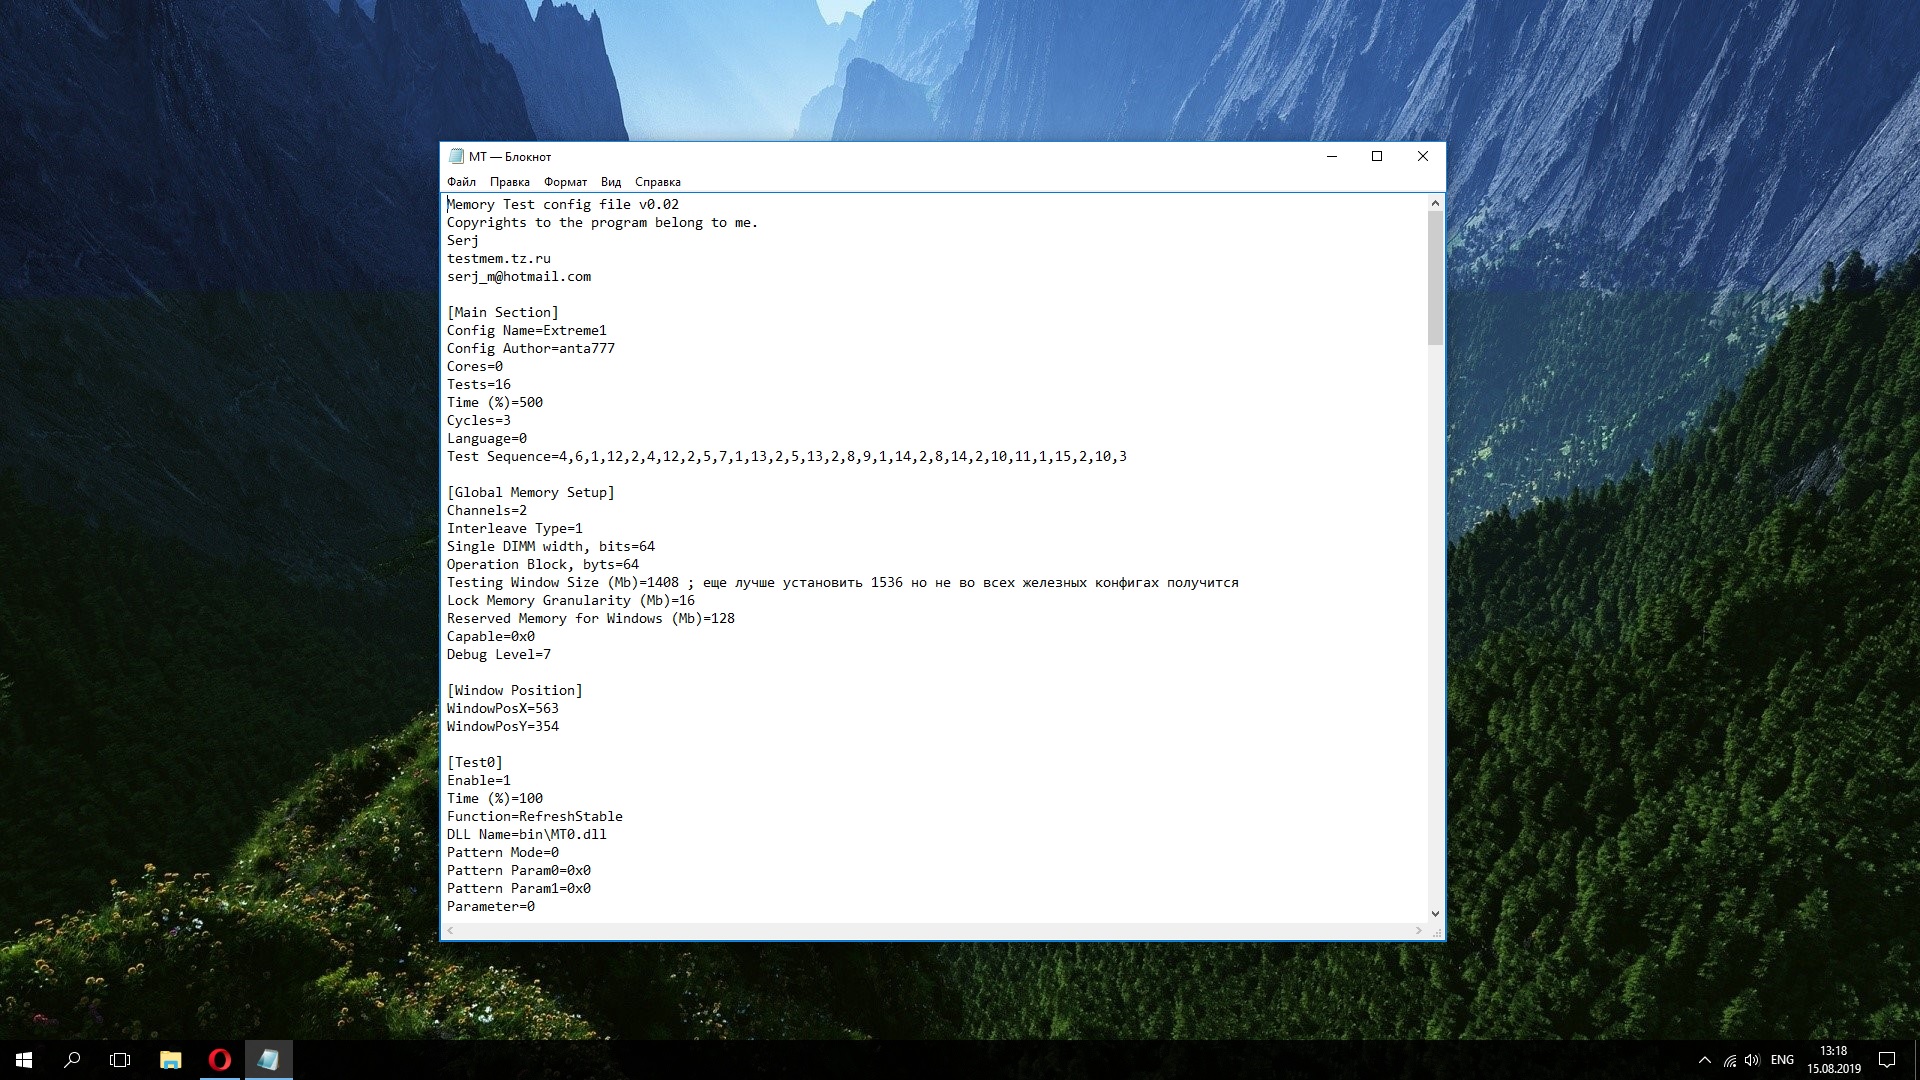1920x1080 pixels.
Task: Open the network status tray icon
Action: (x=1729, y=1060)
